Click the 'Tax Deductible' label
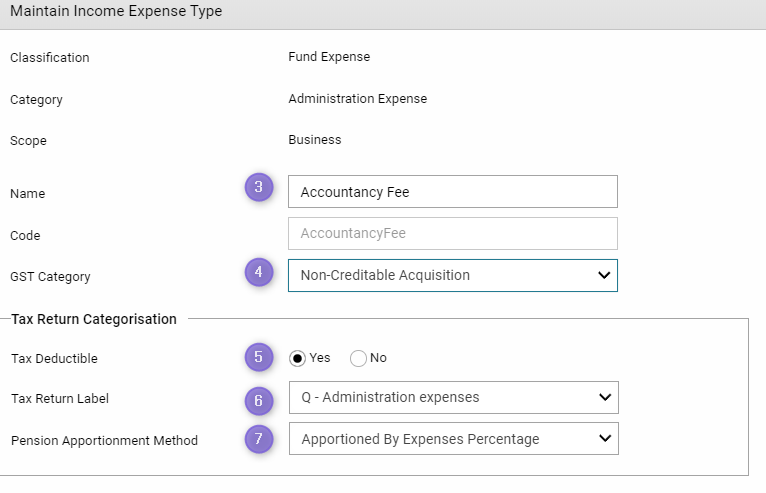 (54, 359)
